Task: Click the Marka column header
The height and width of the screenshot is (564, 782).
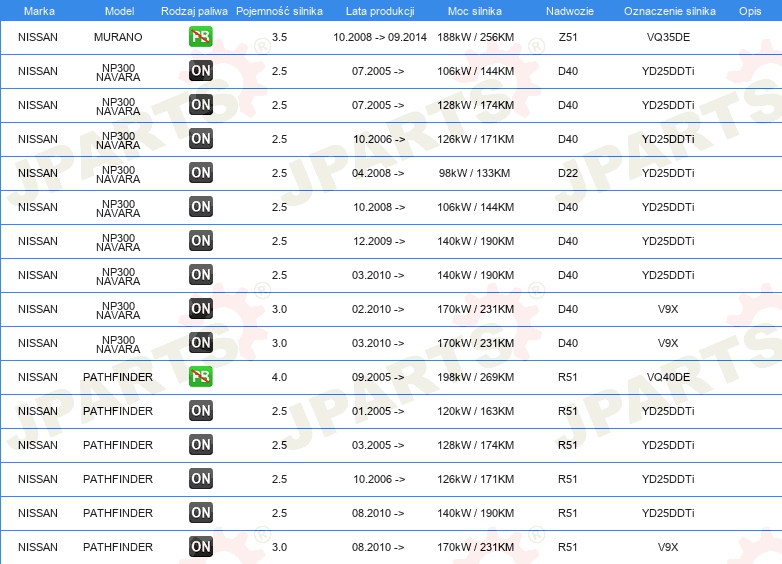Action: 39,11
